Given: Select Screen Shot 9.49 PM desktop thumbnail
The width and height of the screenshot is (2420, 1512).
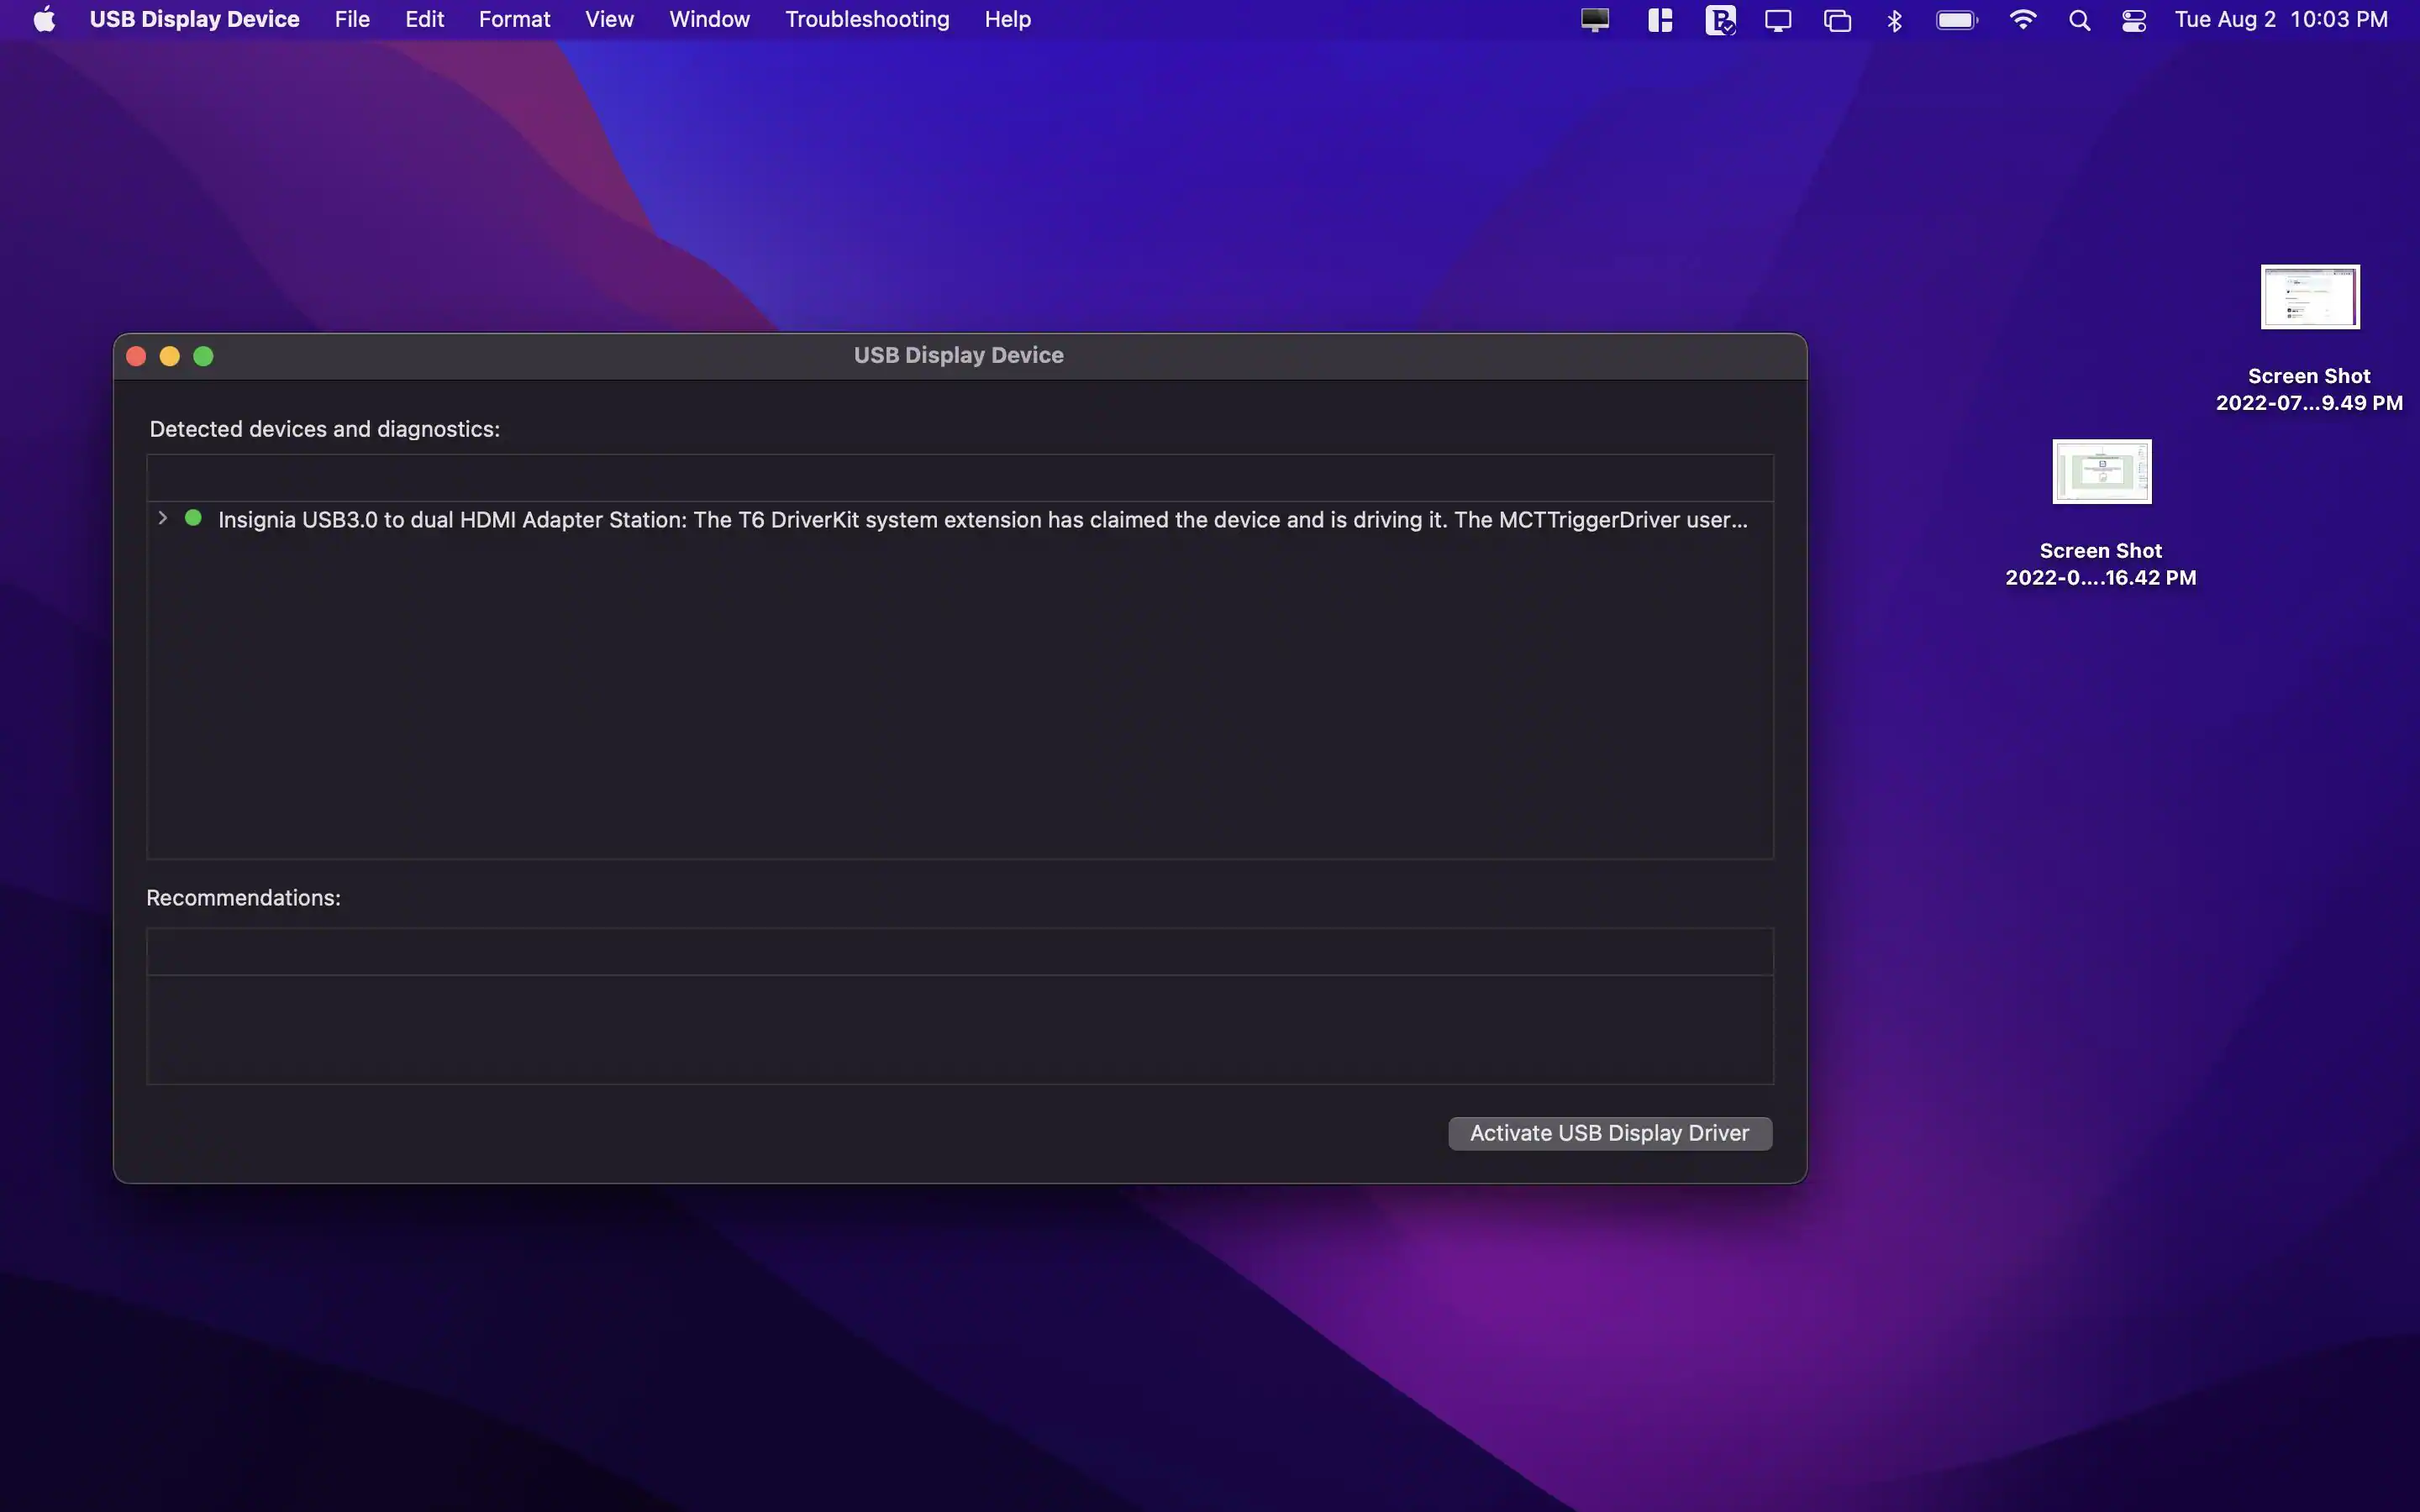Looking at the screenshot, I should pyautogui.click(x=2309, y=297).
